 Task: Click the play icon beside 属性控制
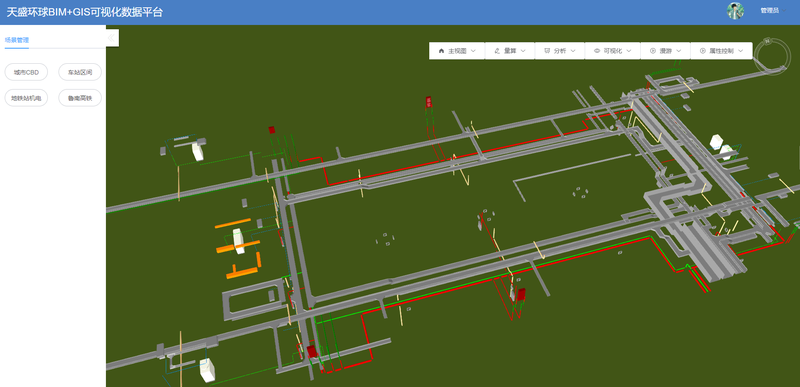click(703, 51)
